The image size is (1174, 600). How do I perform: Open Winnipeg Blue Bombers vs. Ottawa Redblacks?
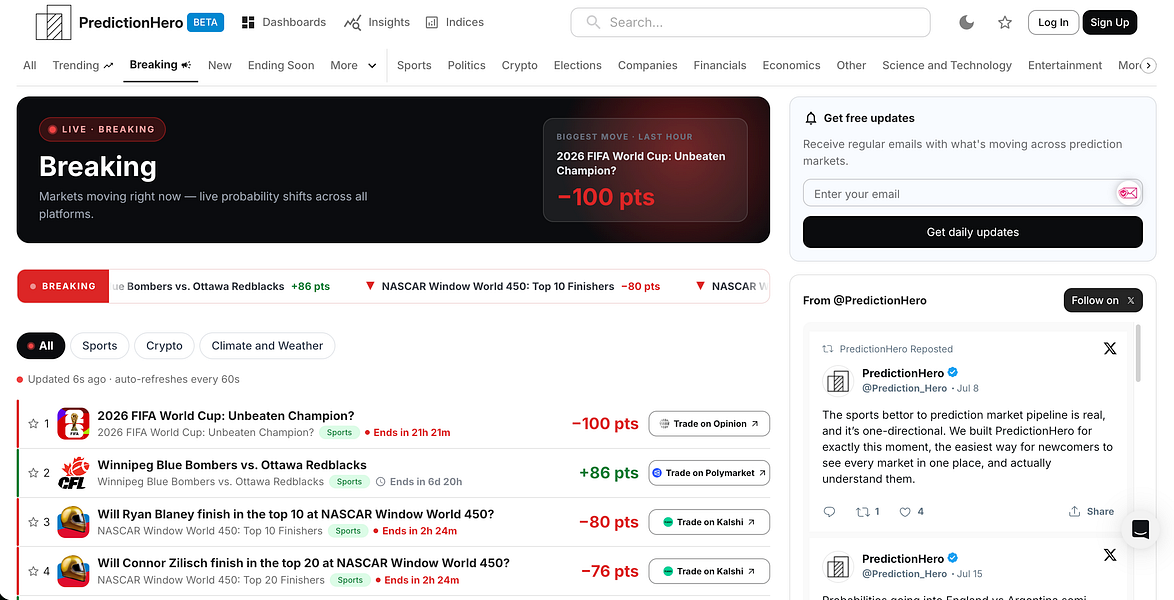pos(232,464)
